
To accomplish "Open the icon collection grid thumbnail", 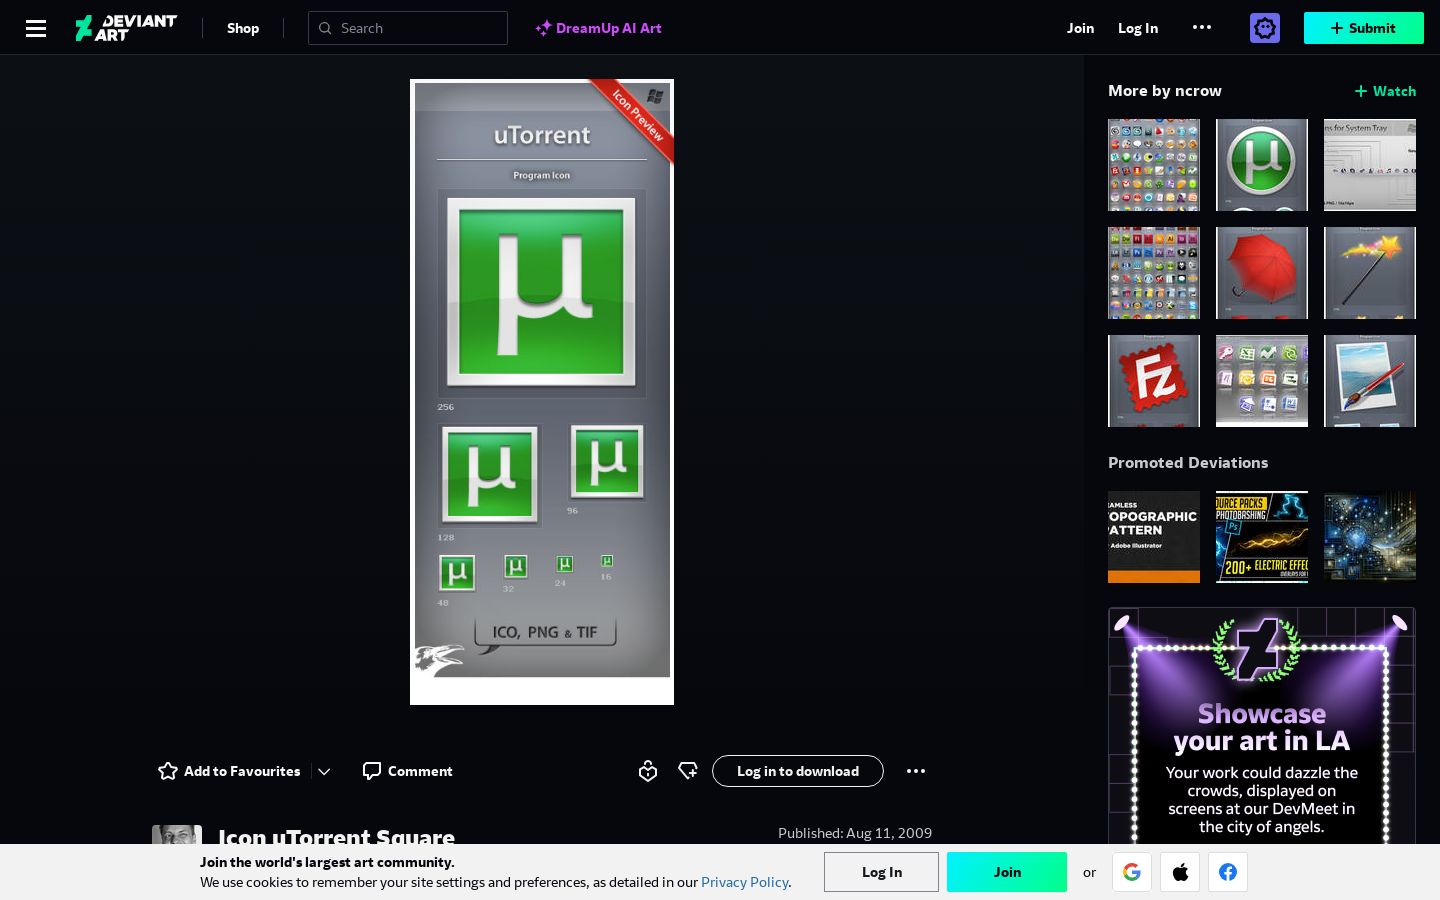I will (x=1154, y=165).
